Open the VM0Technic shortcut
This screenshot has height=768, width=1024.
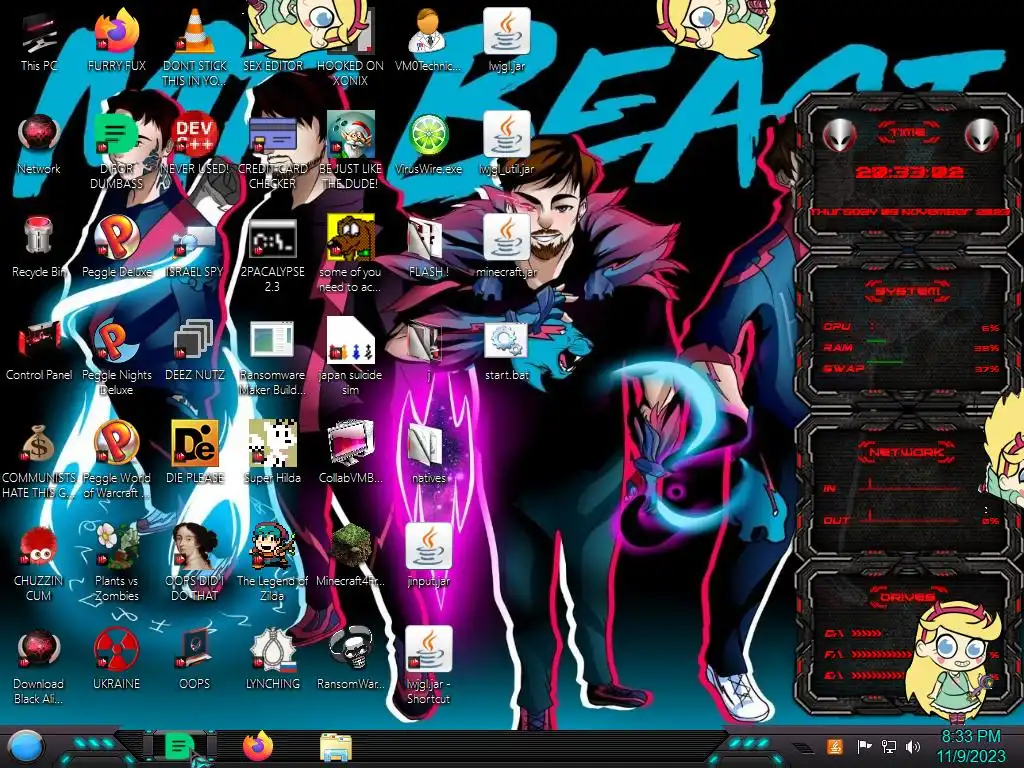point(428,31)
